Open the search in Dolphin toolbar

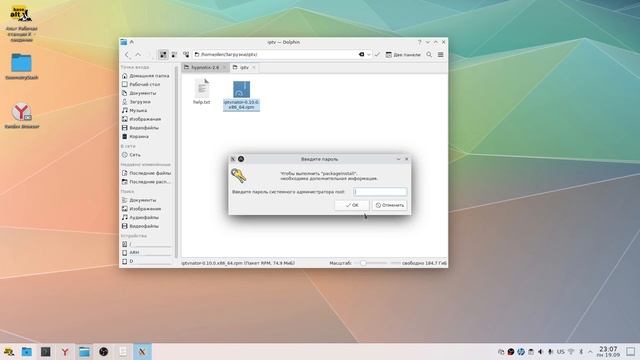click(429, 55)
